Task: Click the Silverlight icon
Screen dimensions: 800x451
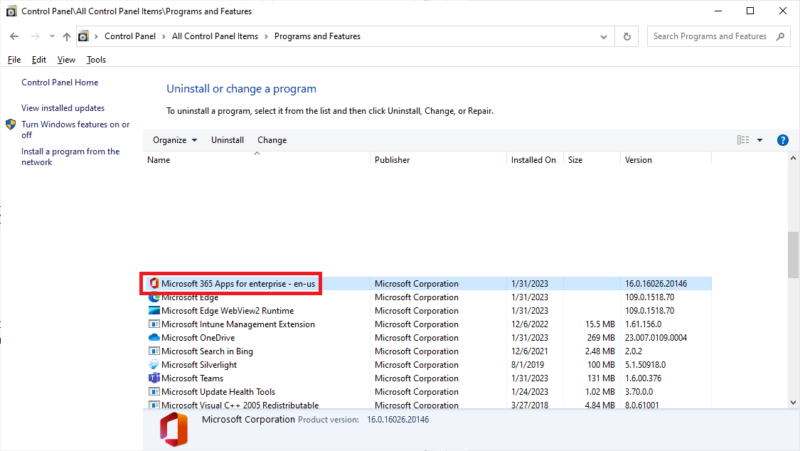Action: (x=154, y=364)
